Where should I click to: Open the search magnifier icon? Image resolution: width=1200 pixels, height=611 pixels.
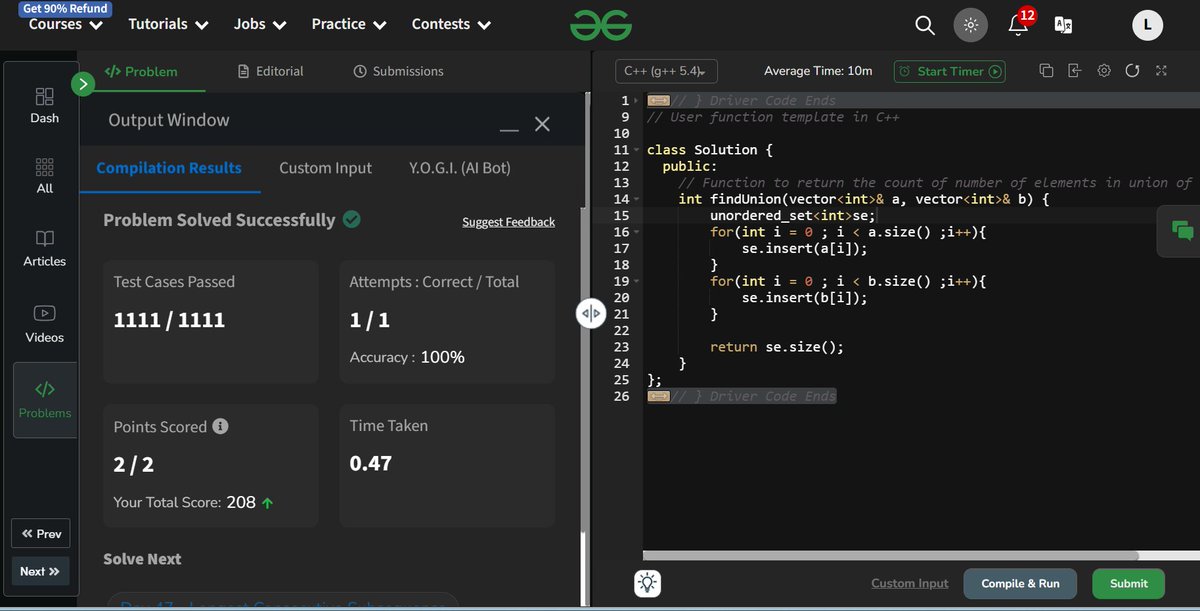[925, 25]
